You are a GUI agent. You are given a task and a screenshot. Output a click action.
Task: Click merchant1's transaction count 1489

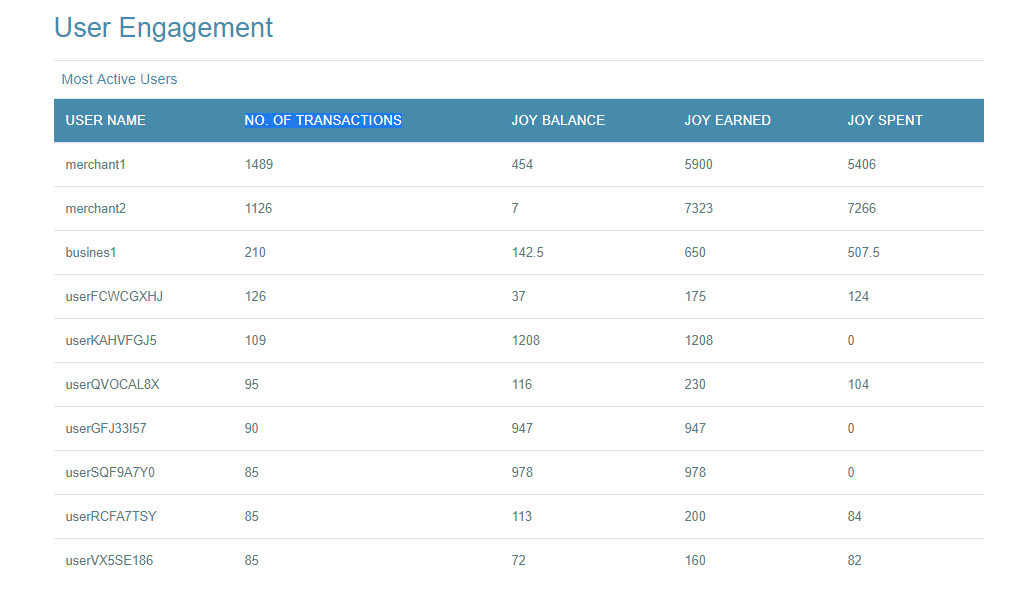click(x=259, y=164)
